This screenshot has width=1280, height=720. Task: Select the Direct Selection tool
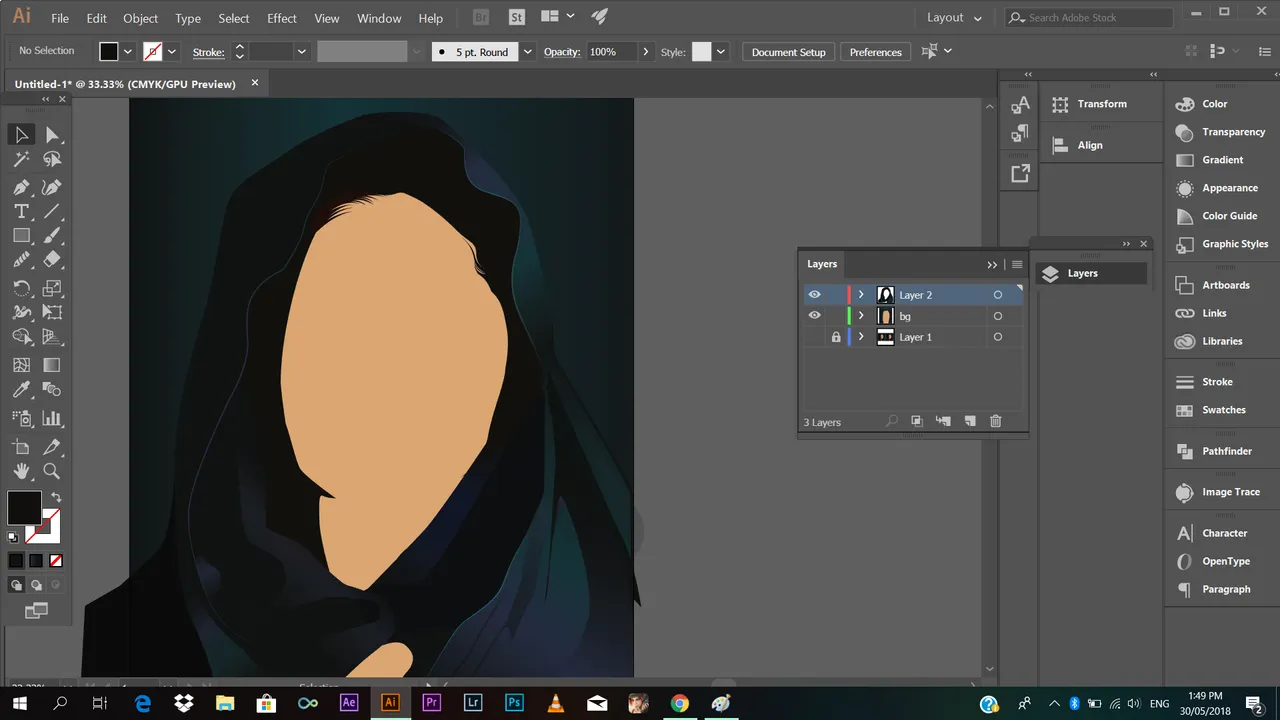click(x=52, y=135)
